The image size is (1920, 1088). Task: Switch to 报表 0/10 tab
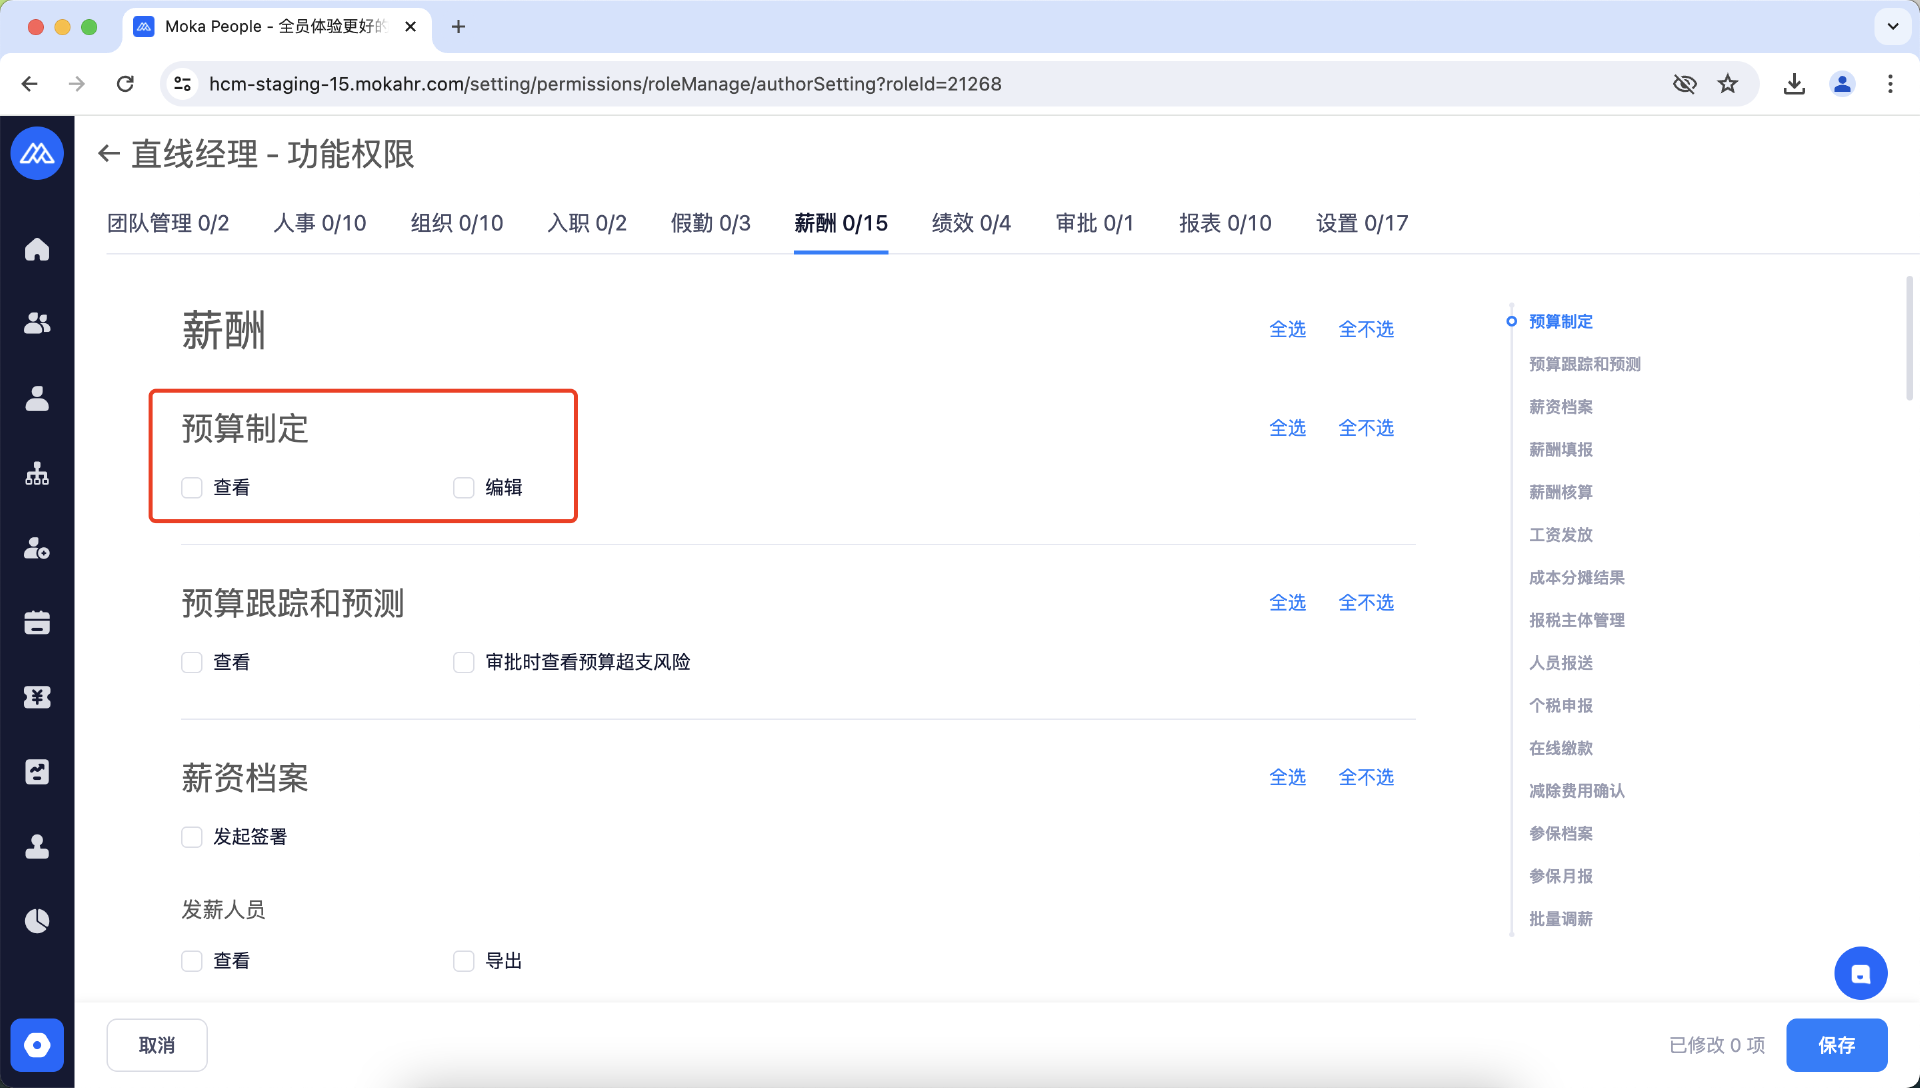pyautogui.click(x=1225, y=223)
